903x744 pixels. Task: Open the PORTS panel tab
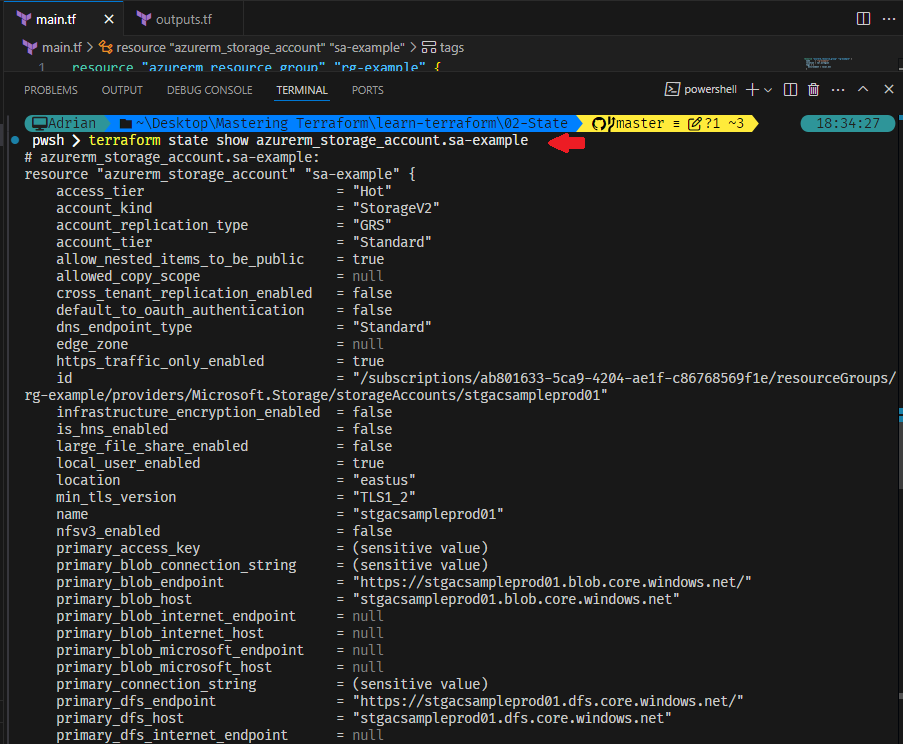click(367, 90)
